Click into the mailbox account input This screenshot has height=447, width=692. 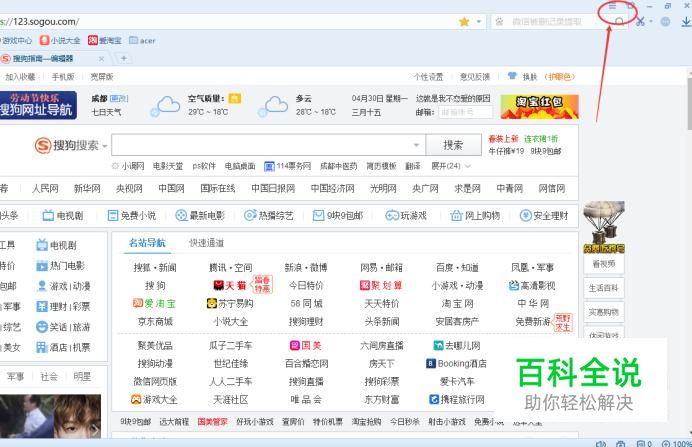(466, 112)
